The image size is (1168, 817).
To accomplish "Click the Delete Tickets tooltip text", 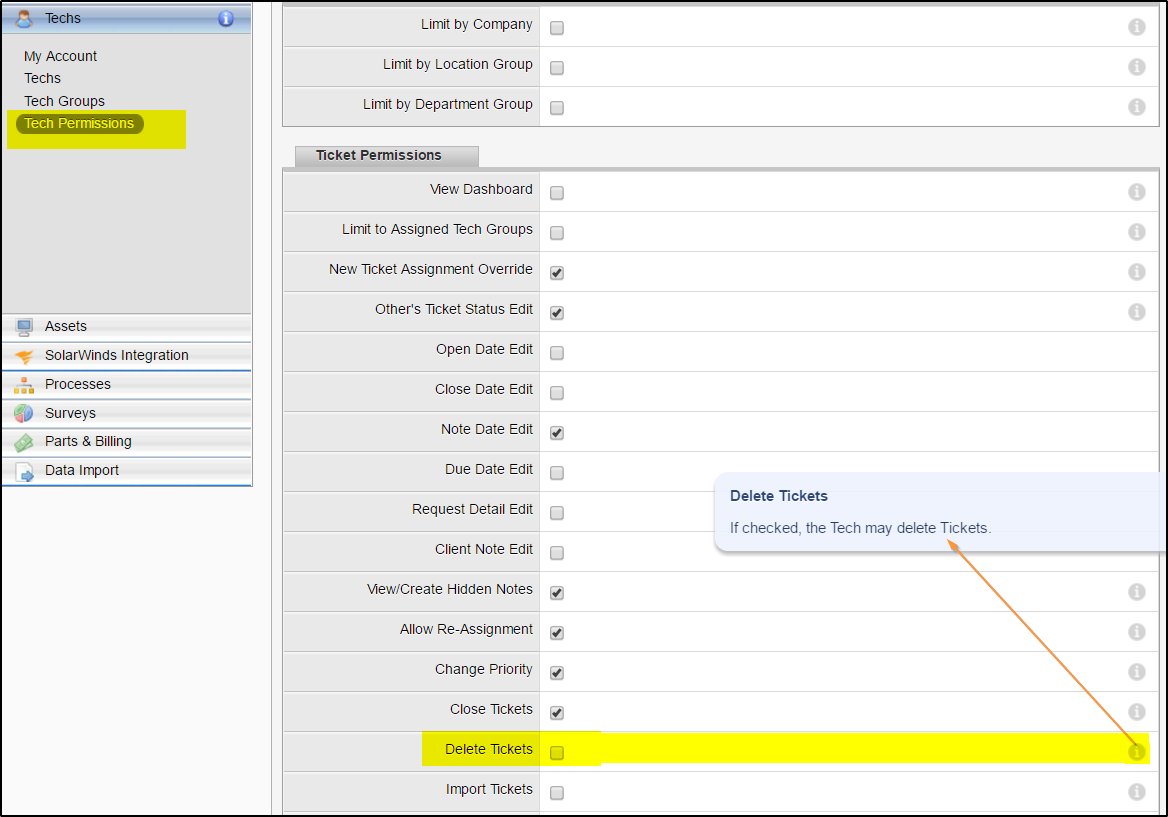I will pos(860,528).
